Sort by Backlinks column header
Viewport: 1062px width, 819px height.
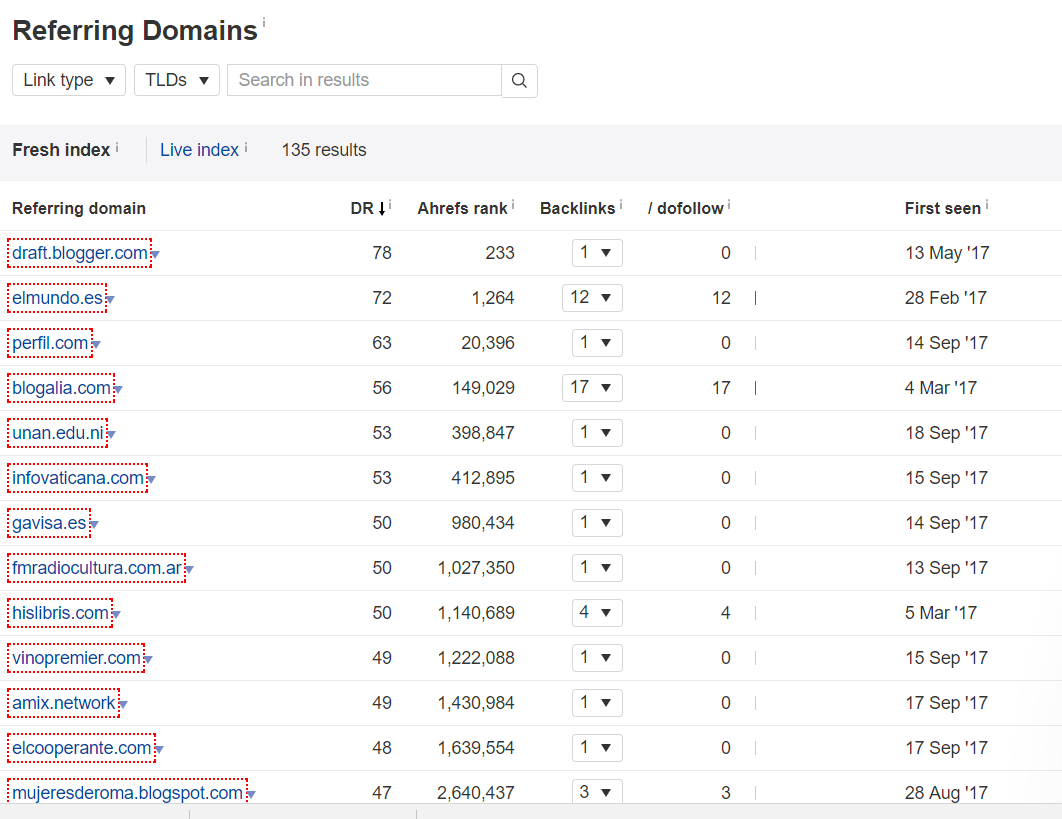tap(577, 208)
